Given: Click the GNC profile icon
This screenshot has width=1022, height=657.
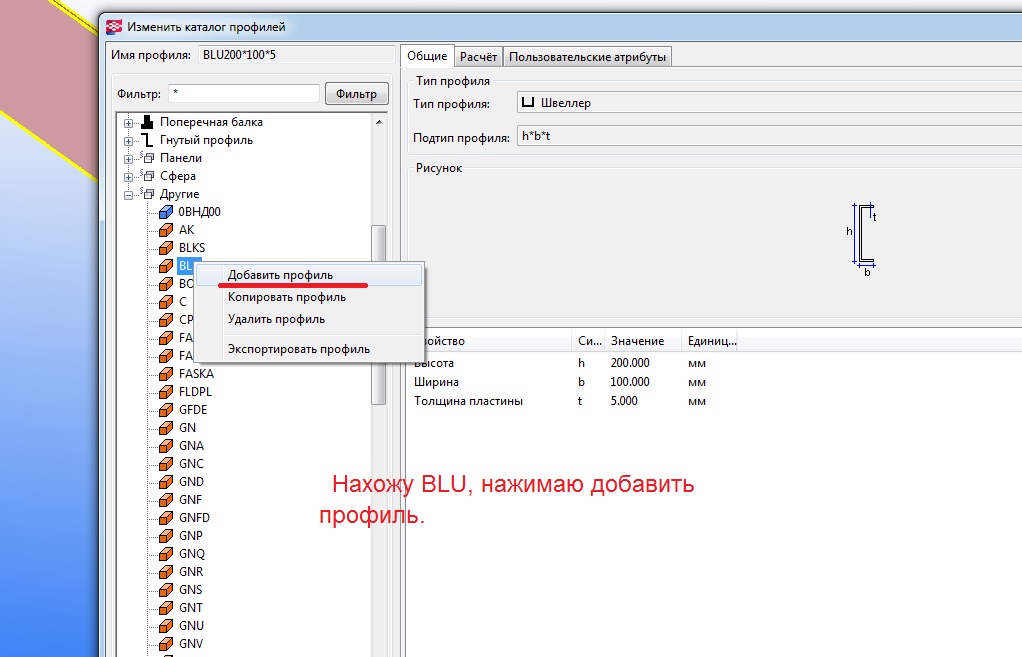Looking at the screenshot, I should coord(166,464).
